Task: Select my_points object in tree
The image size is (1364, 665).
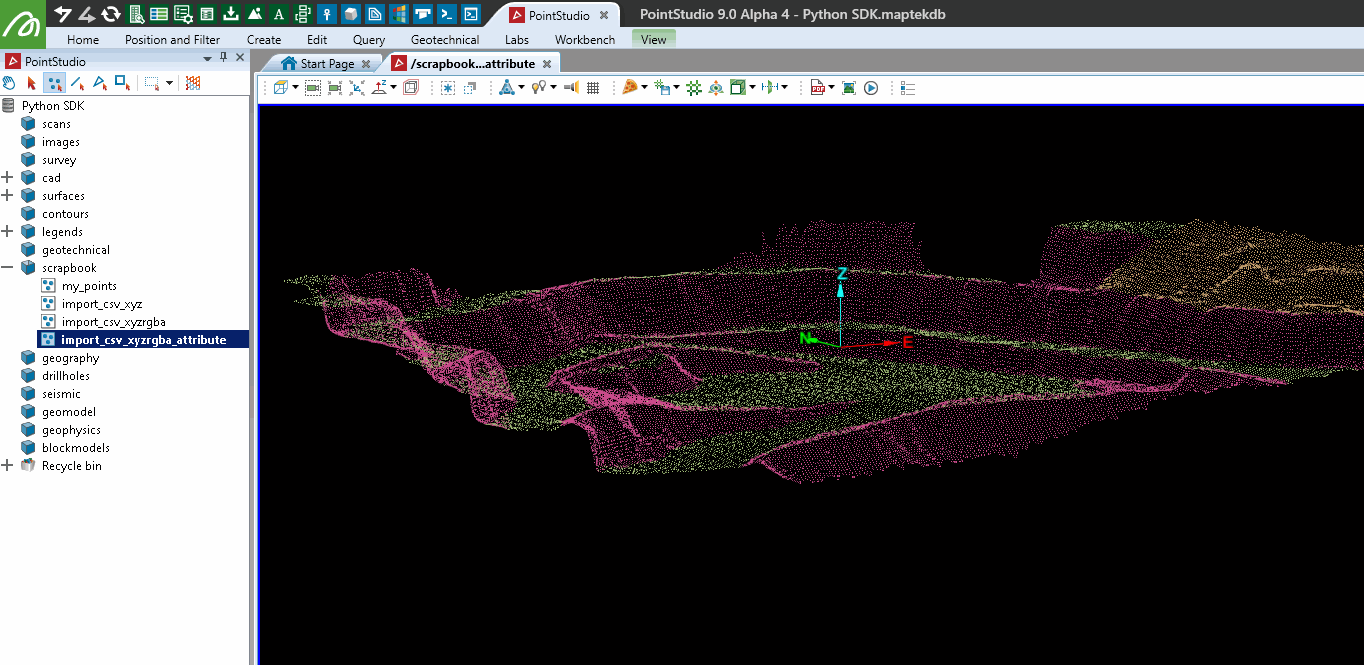Action: click(89, 286)
